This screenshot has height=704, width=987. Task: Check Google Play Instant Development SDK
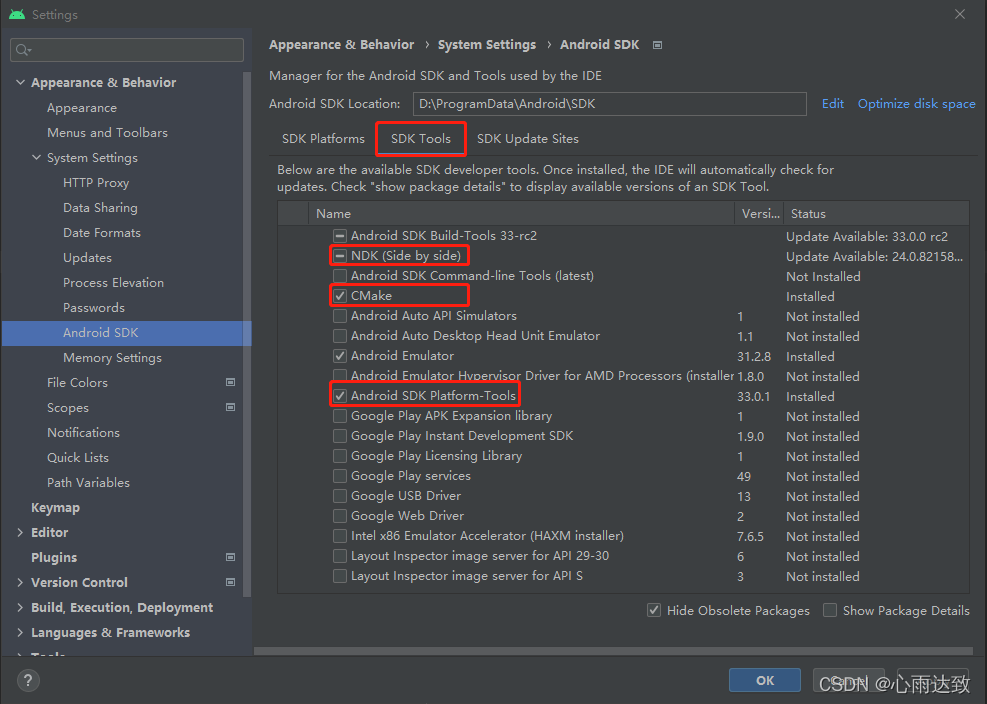(x=340, y=436)
